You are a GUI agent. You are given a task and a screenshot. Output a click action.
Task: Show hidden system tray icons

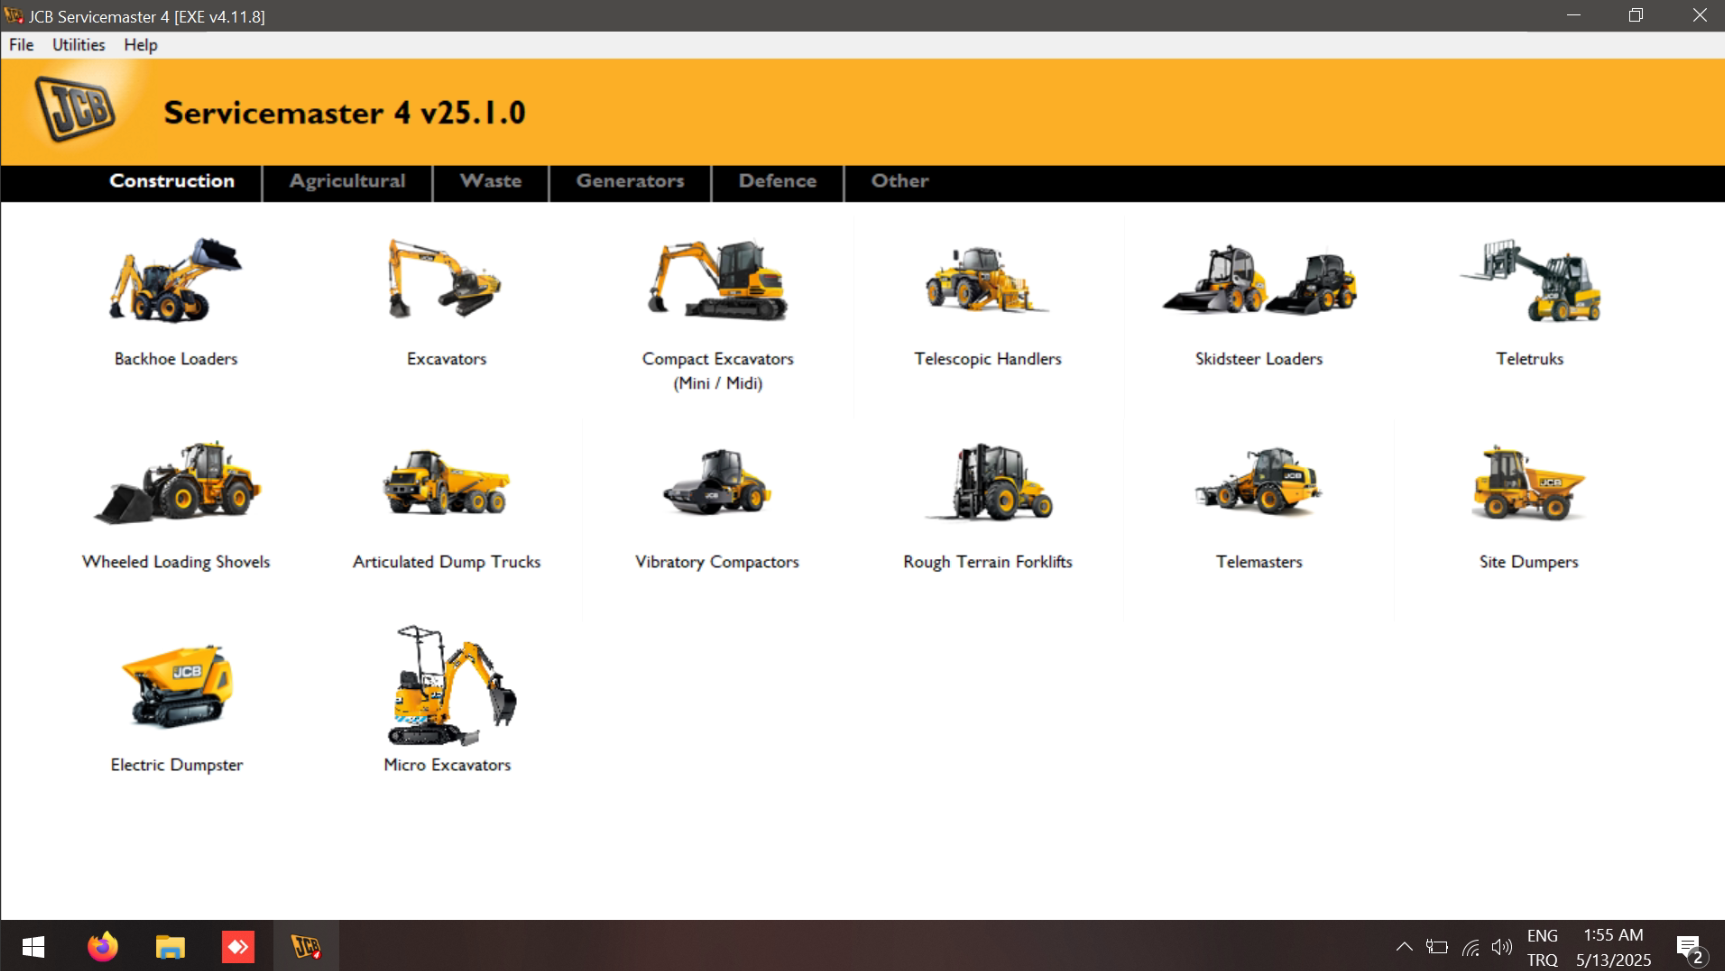(x=1404, y=946)
